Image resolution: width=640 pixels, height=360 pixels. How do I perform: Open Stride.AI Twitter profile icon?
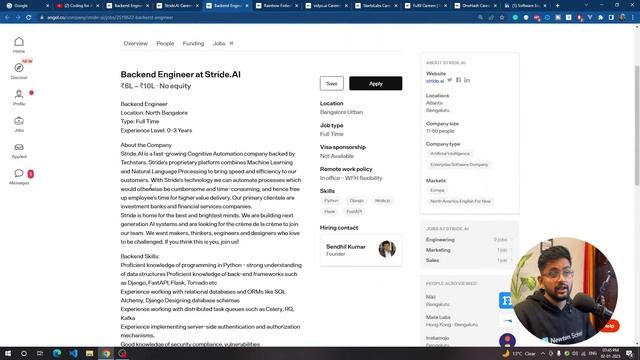pyautogui.click(x=449, y=80)
